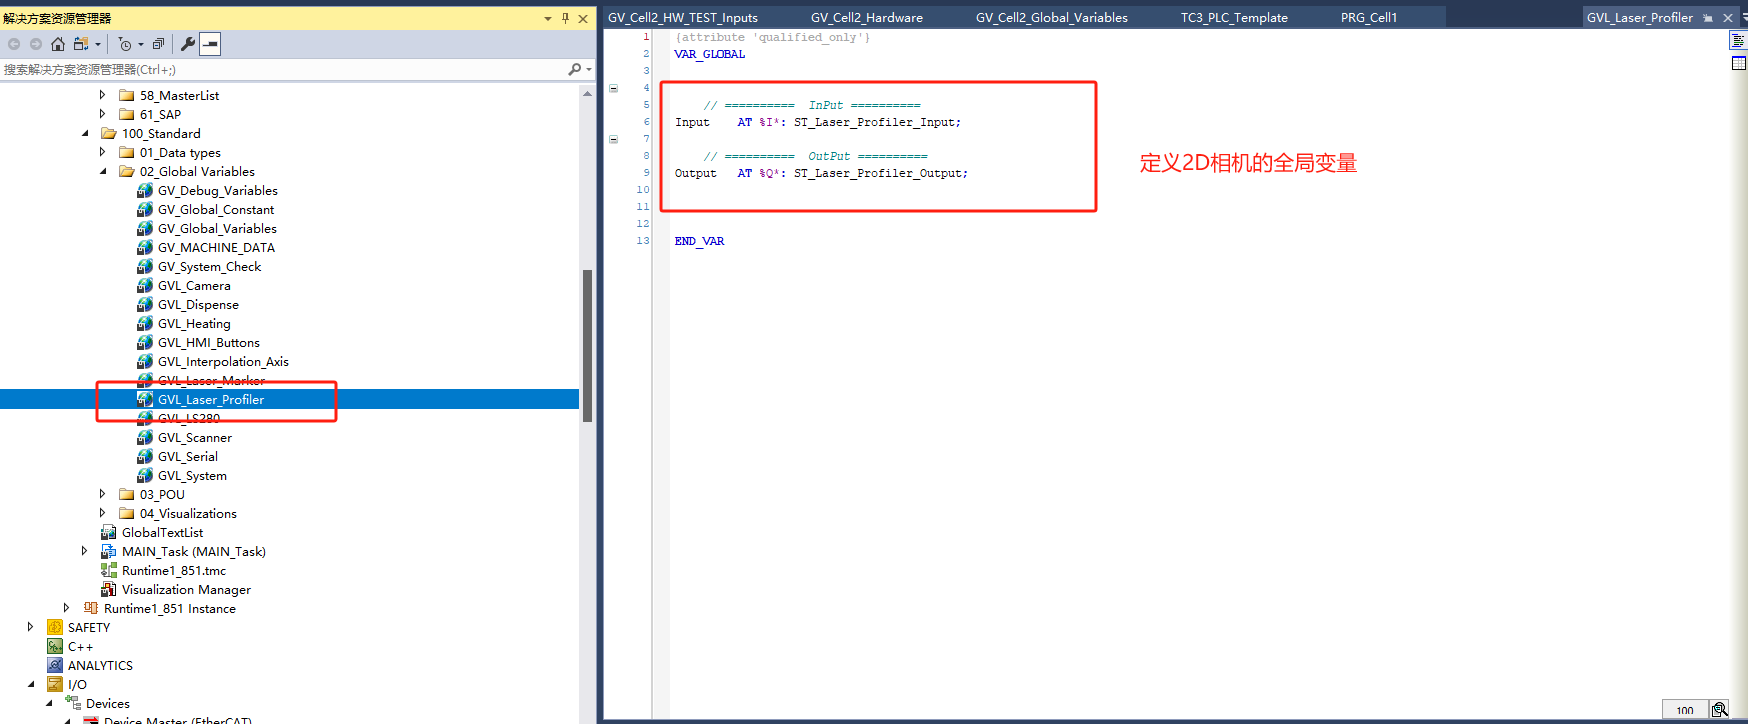
Task: Open the pending changes filter dropdown arrow
Action: (141, 44)
